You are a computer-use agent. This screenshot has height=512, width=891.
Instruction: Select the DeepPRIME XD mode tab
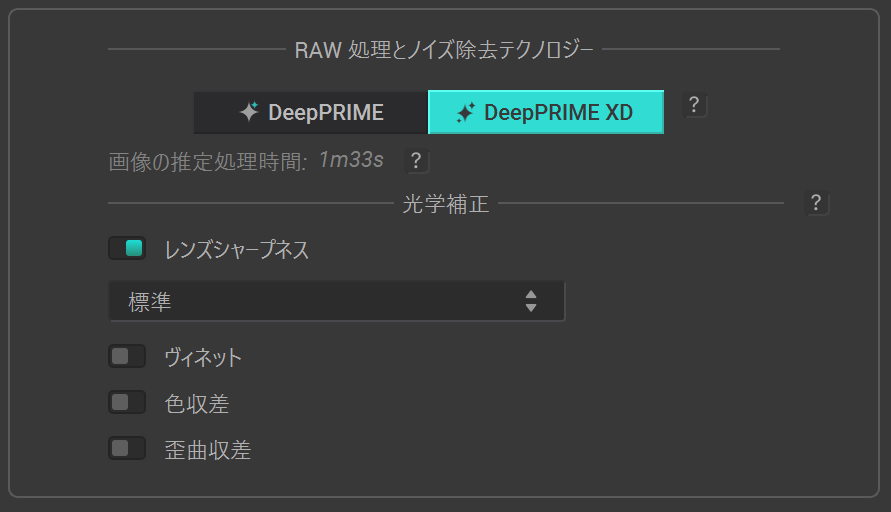[546, 112]
